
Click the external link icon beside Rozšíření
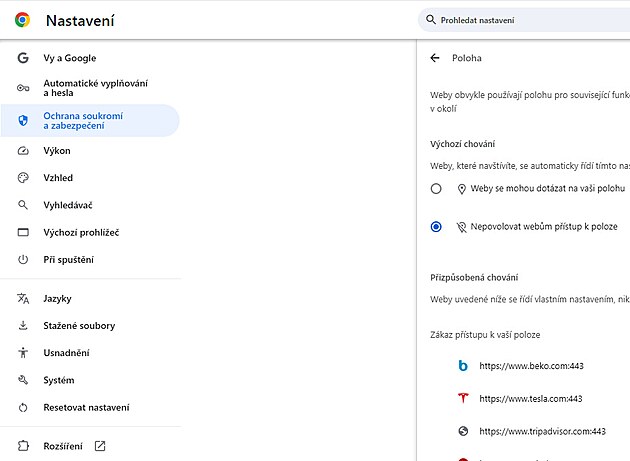pyautogui.click(x=99, y=446)
